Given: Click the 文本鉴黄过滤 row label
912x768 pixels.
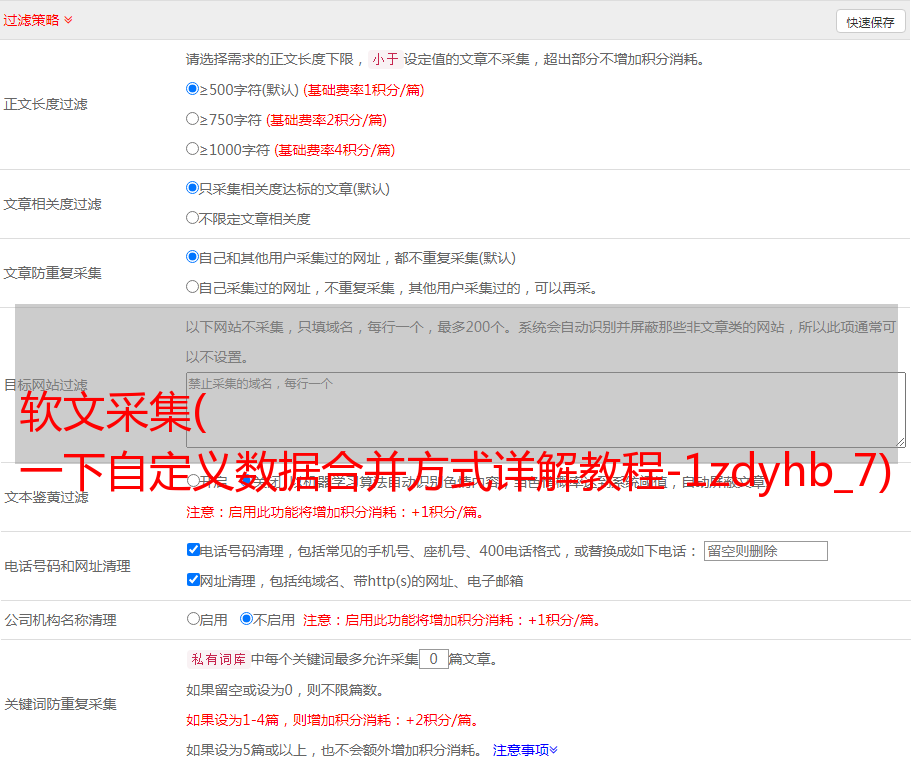Looking at the screenshot, I should [x=46, y=497].
